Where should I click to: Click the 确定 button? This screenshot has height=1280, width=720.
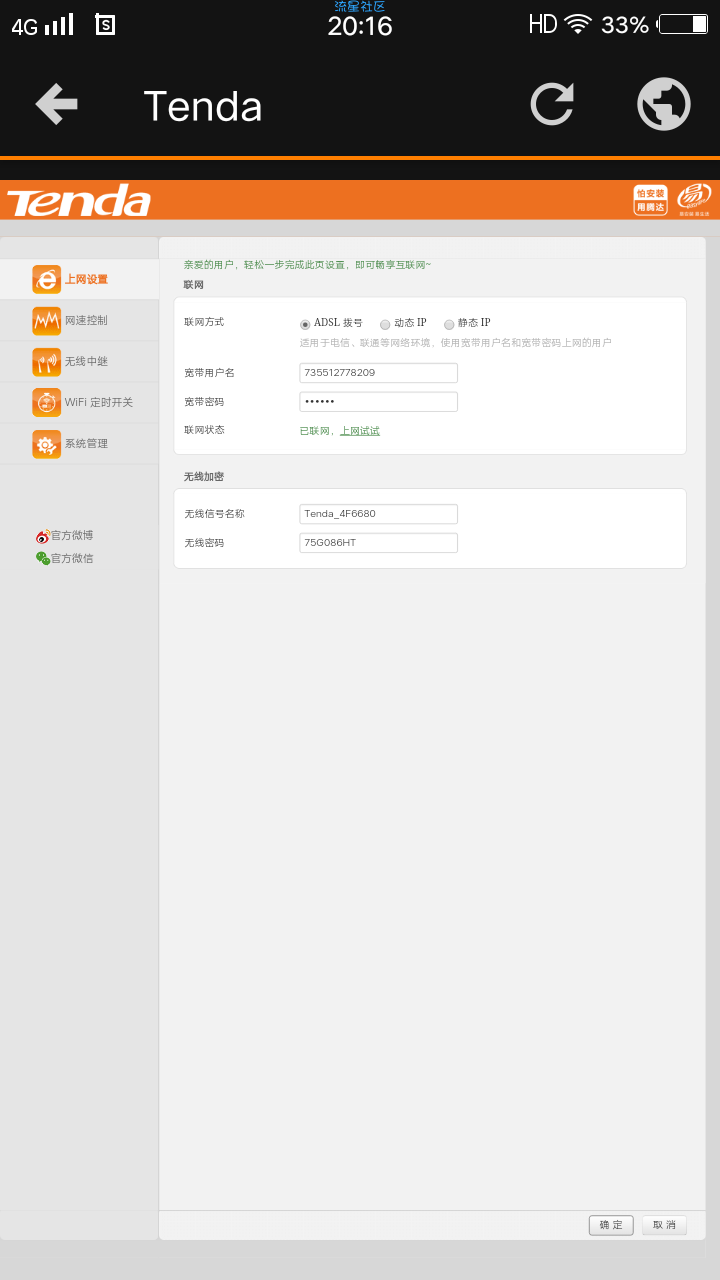(611, 1225)
